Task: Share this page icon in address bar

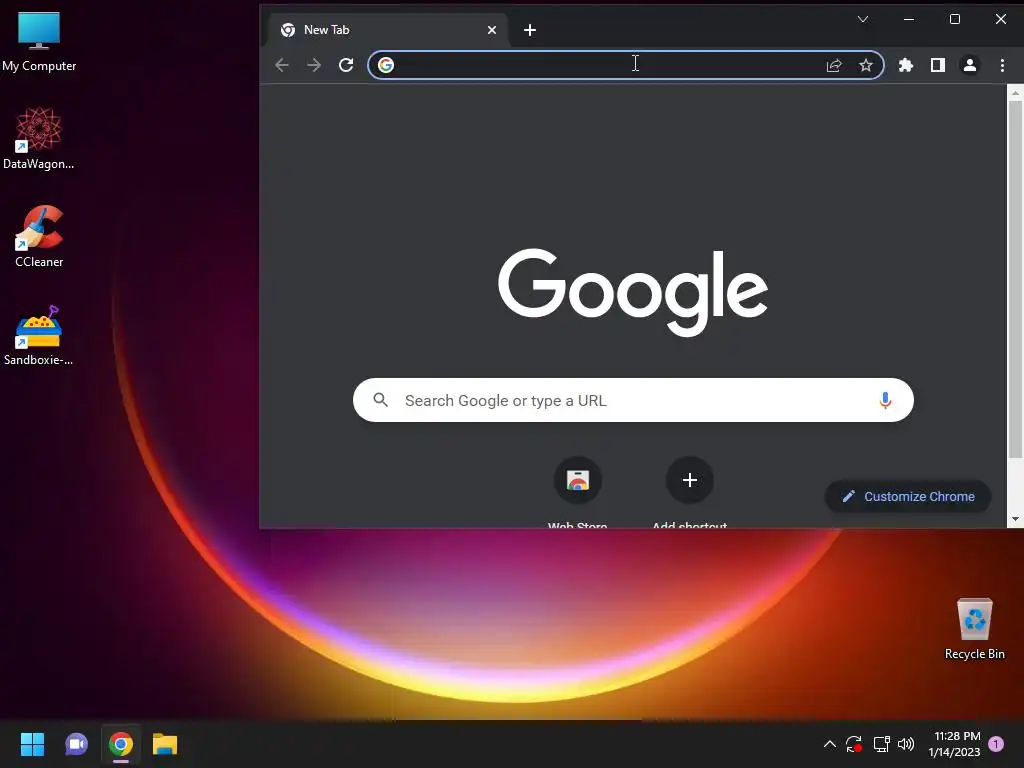Action: [834, 65]
